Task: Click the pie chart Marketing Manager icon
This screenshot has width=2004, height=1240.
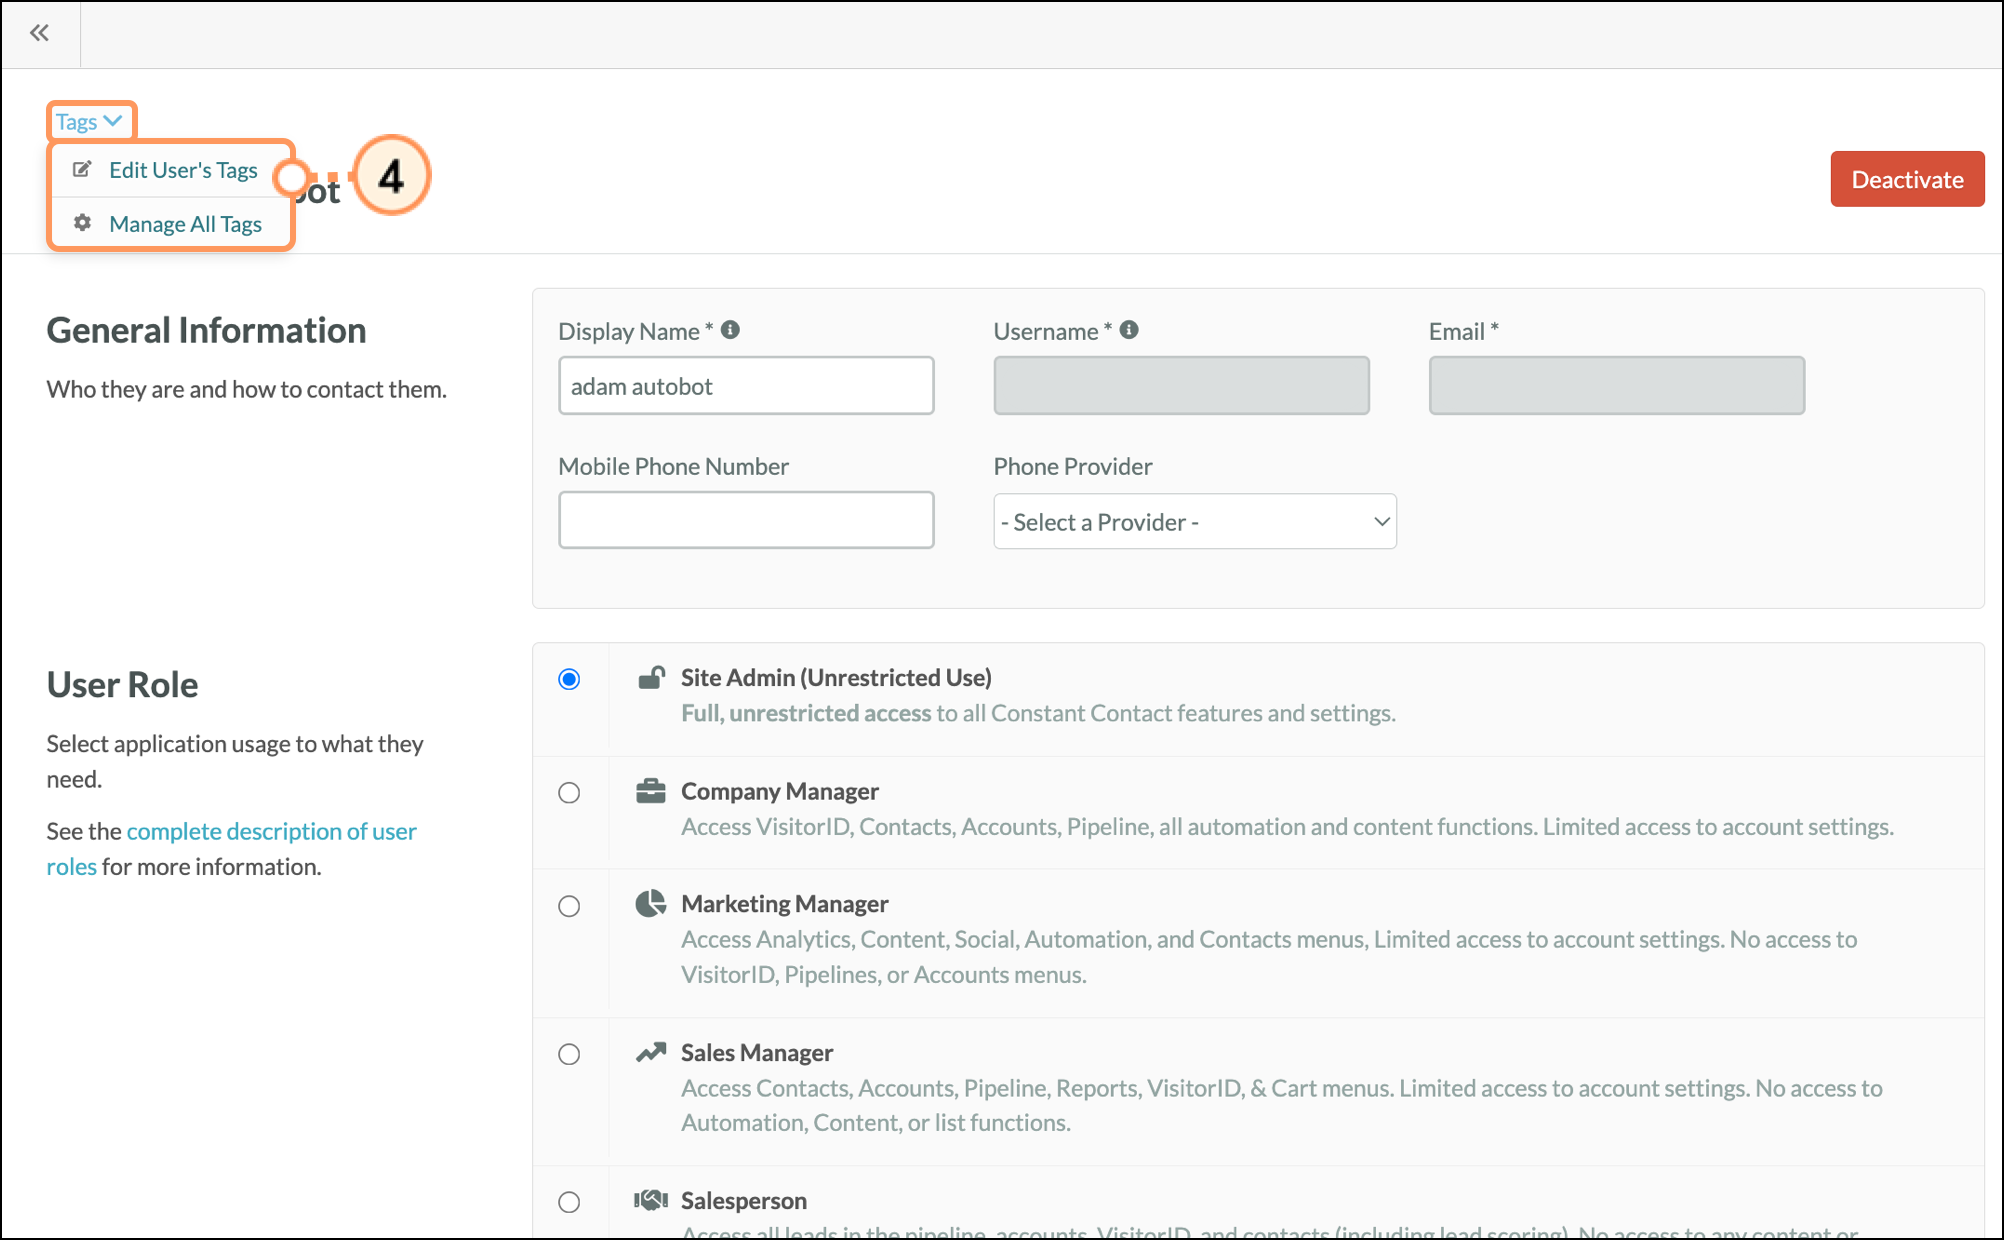Action: tap(651, 903)
